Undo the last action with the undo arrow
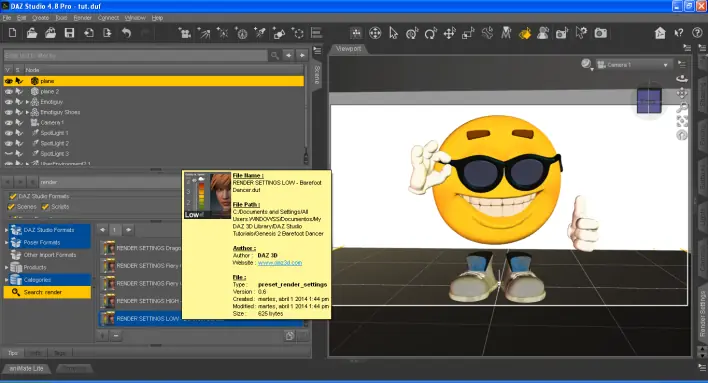Screen dimensions: 708x383 [126, 33]
